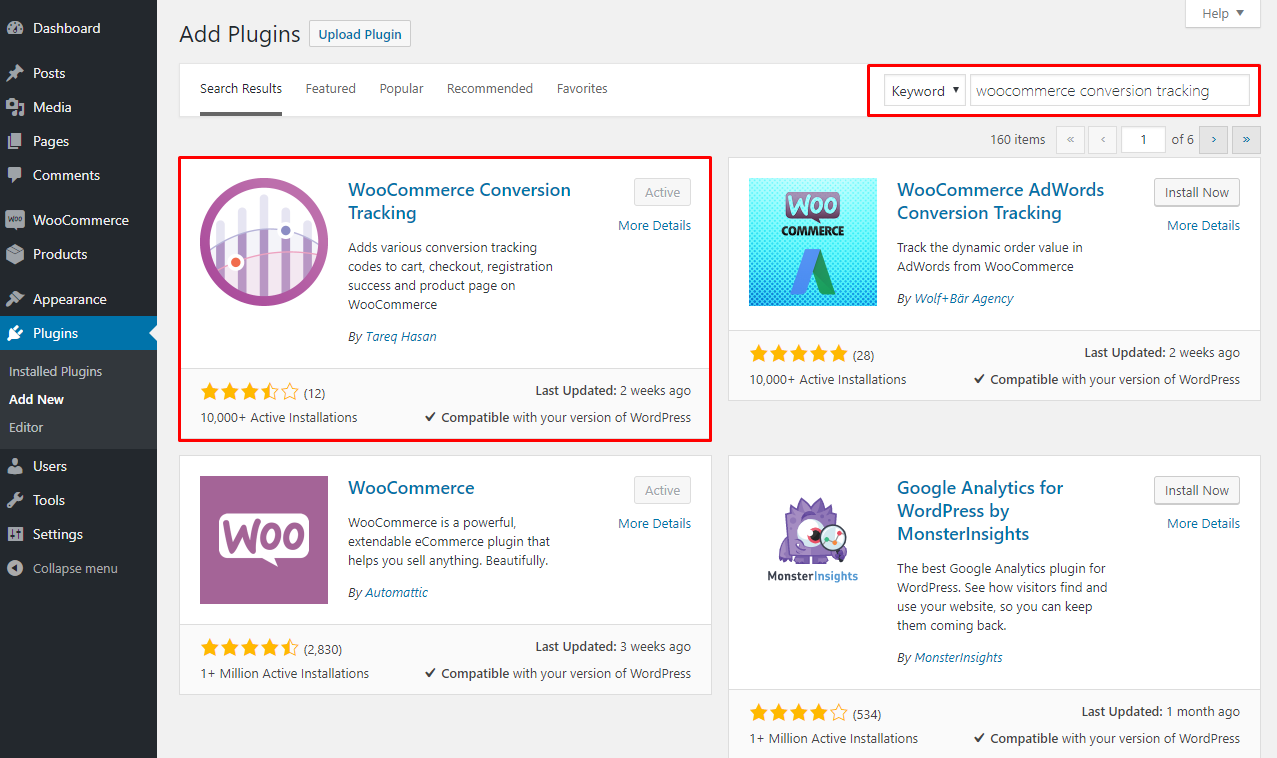Open the Appearance menu item
The image size is (1277, 758).
pyautogui.click(x=78, y=299)
